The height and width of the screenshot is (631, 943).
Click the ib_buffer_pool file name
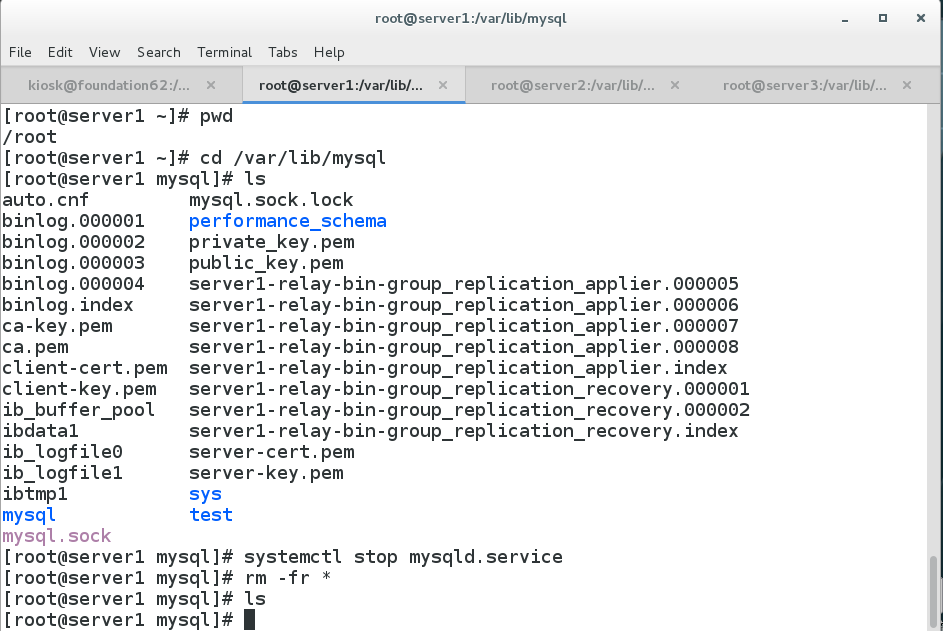pos(79,410)
